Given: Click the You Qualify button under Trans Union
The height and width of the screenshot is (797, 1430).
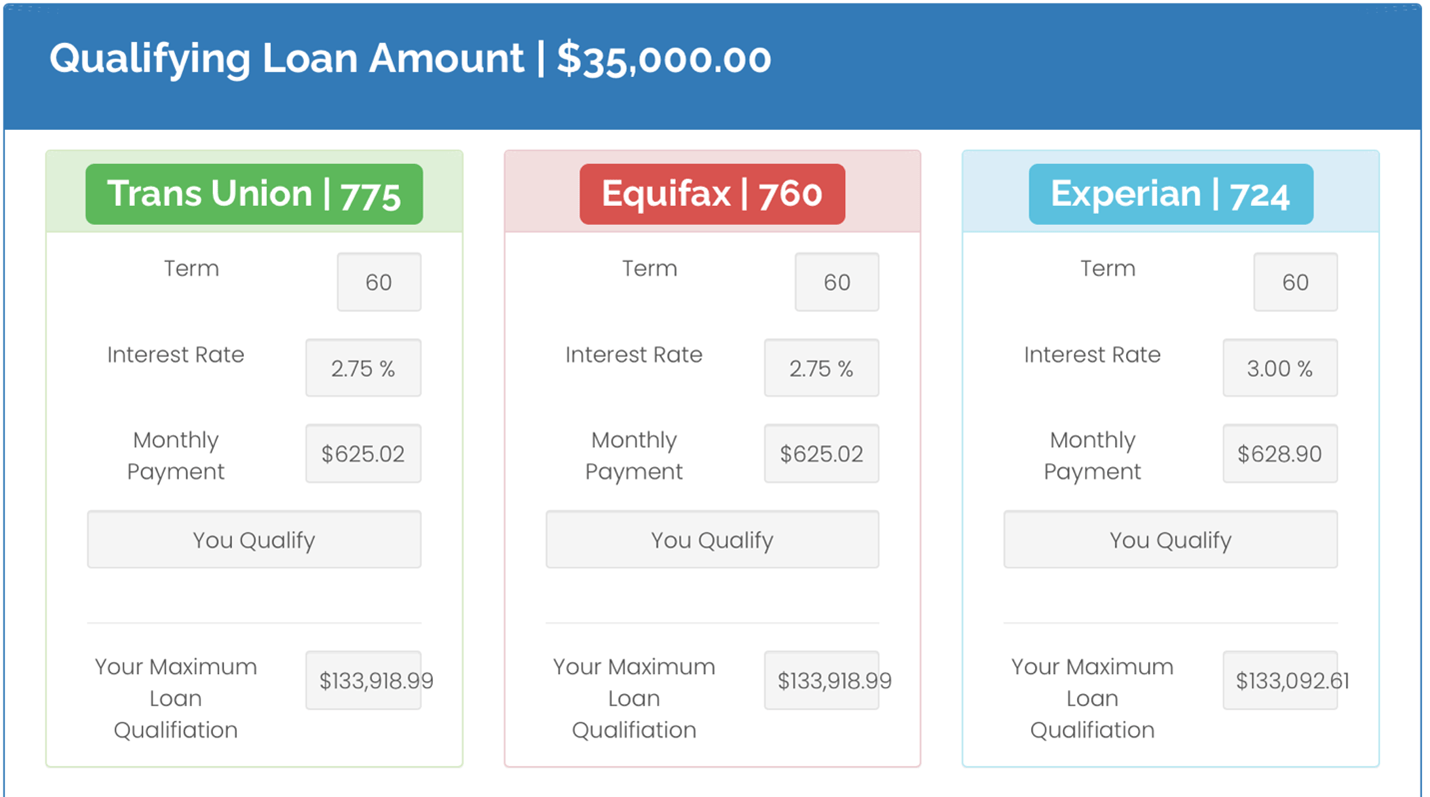Looking at the screenshot, I should click(x=253, y=539).
